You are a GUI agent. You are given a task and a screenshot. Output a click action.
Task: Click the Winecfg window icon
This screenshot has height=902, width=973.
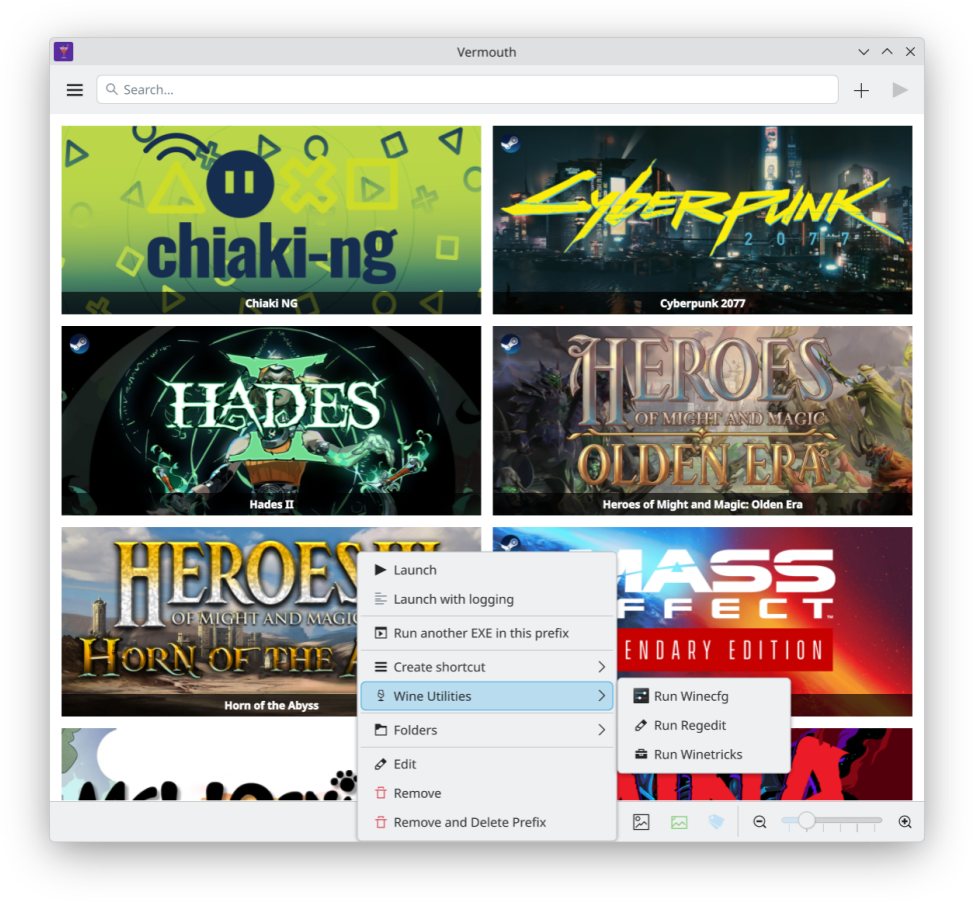tap(641, 696)
